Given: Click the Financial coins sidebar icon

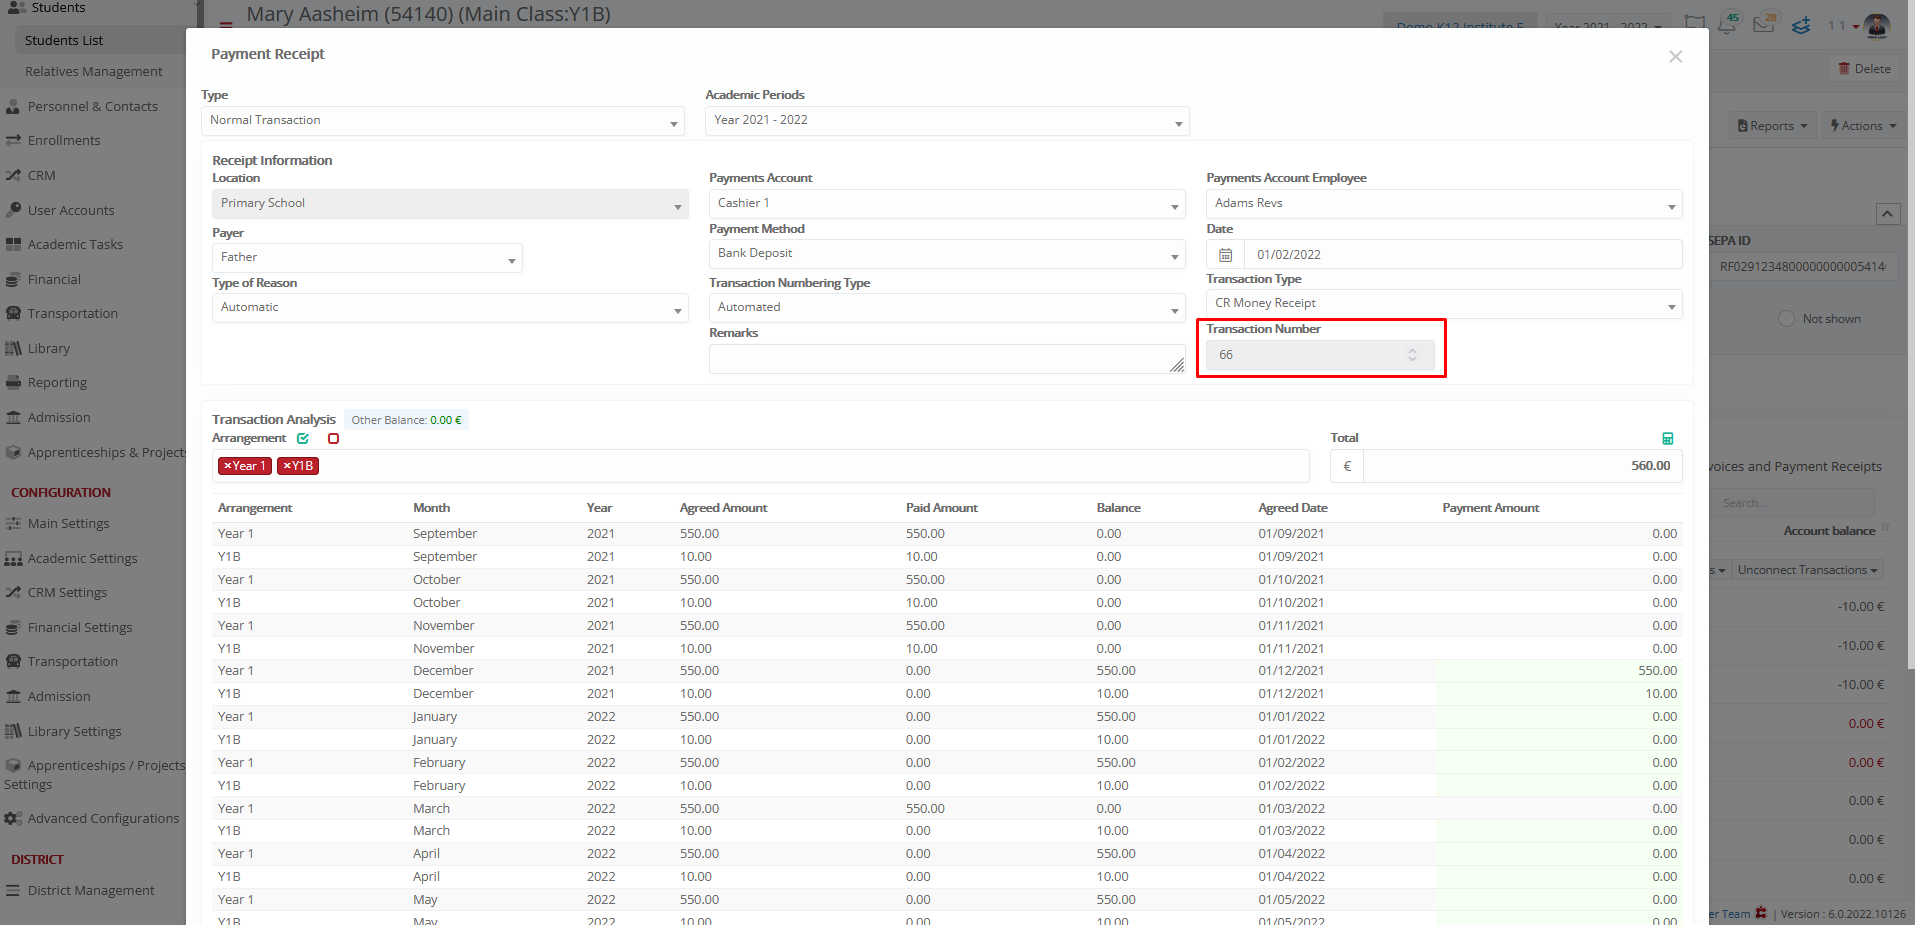Looking at the screenshot, I should click(13, 279).
